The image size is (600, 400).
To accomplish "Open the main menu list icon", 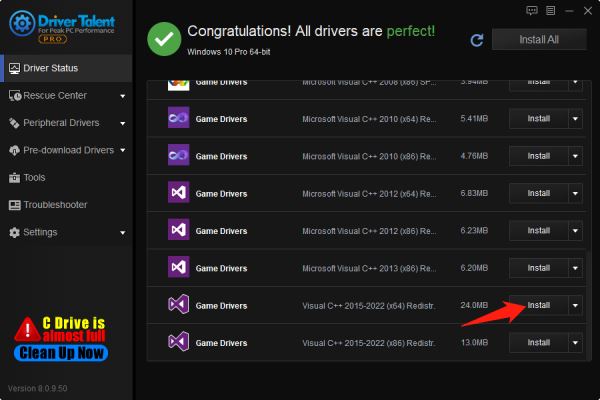I will (x=550, y=10).
